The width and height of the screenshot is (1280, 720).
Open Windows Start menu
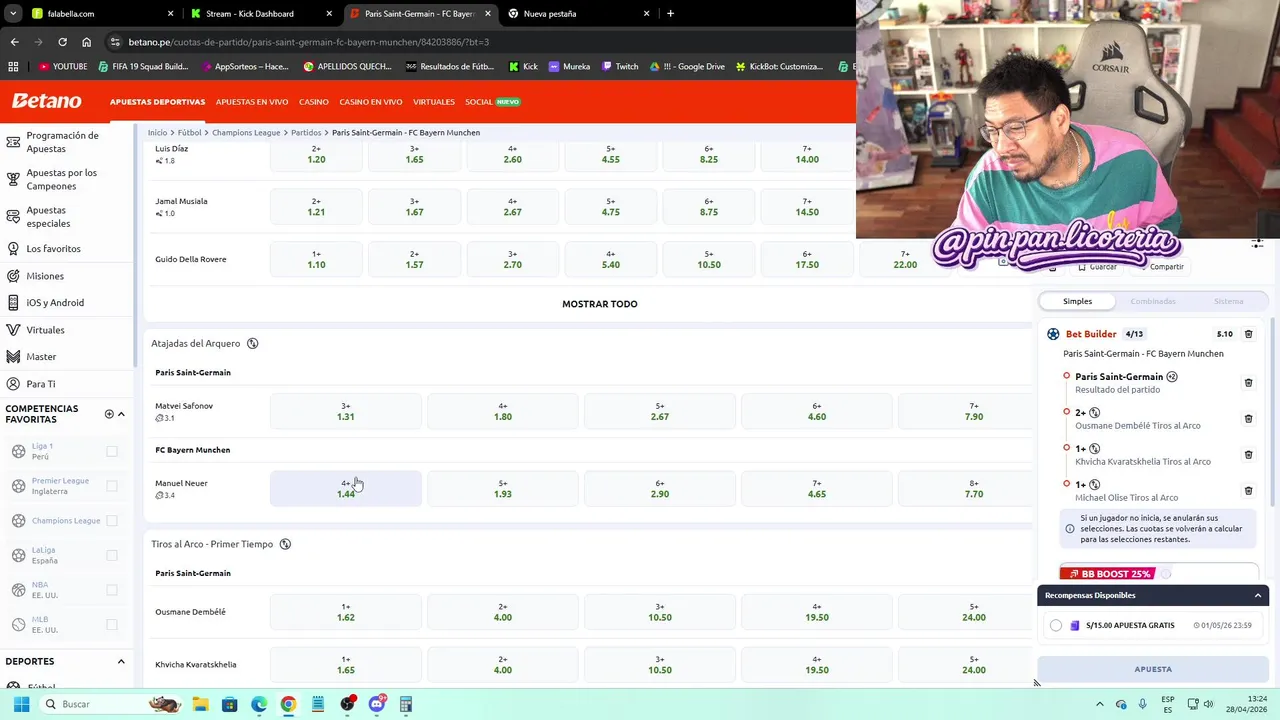tap(21, 704)
